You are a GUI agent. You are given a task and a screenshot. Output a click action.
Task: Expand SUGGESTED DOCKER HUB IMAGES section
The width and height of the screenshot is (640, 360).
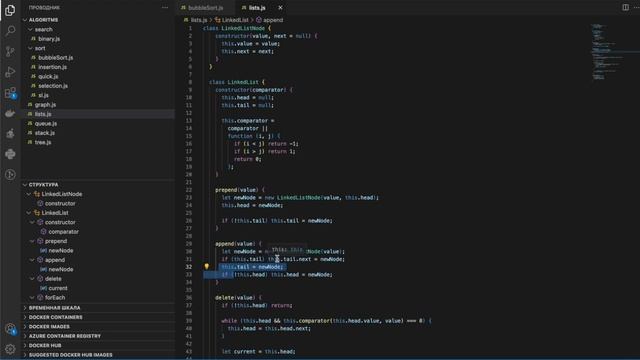98,354
